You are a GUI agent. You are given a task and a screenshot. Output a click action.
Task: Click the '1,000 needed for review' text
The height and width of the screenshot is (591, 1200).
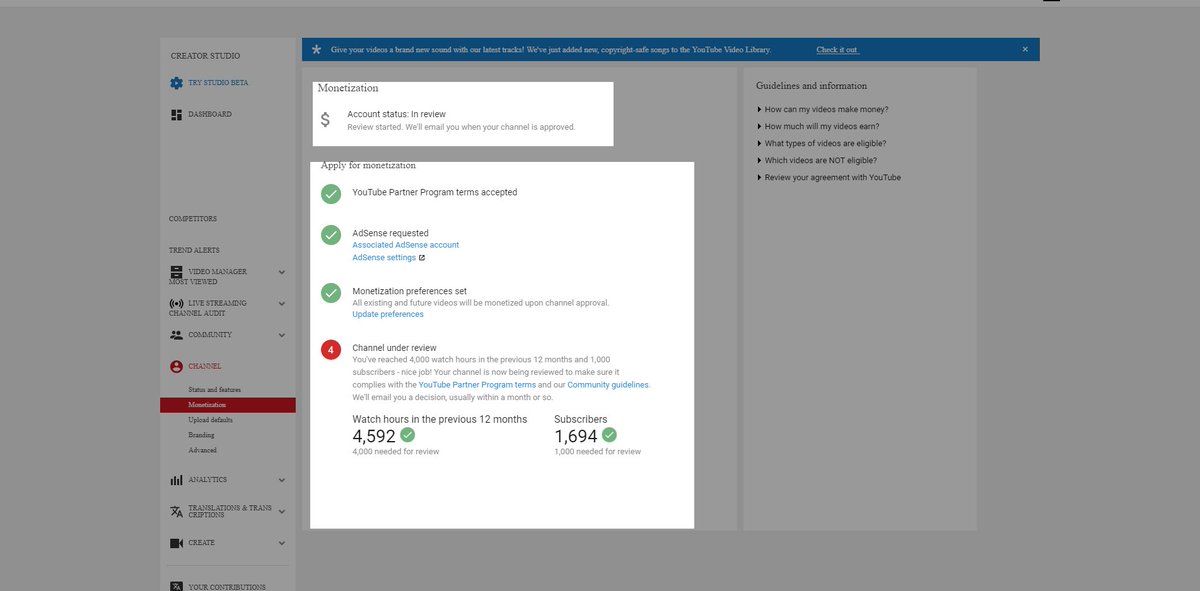pyautogui.click(x=598, y=452)
